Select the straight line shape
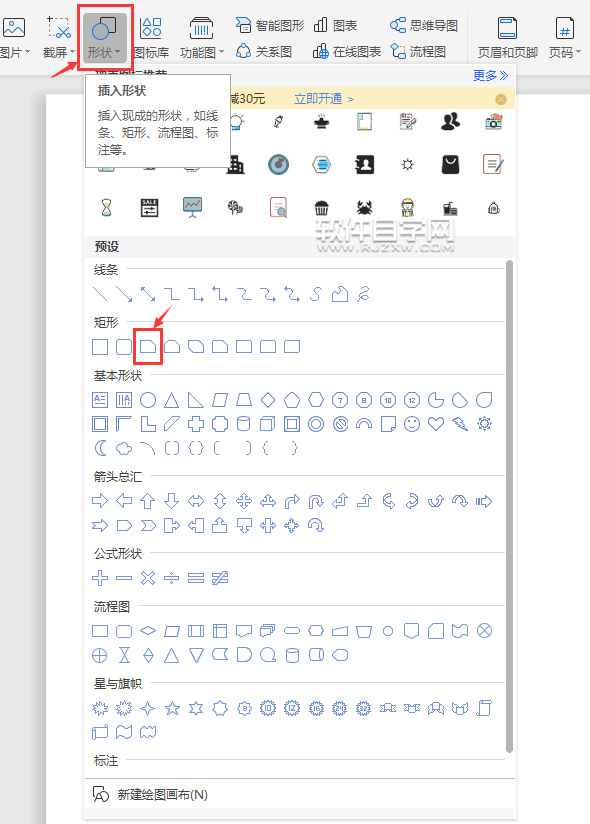 100,294
